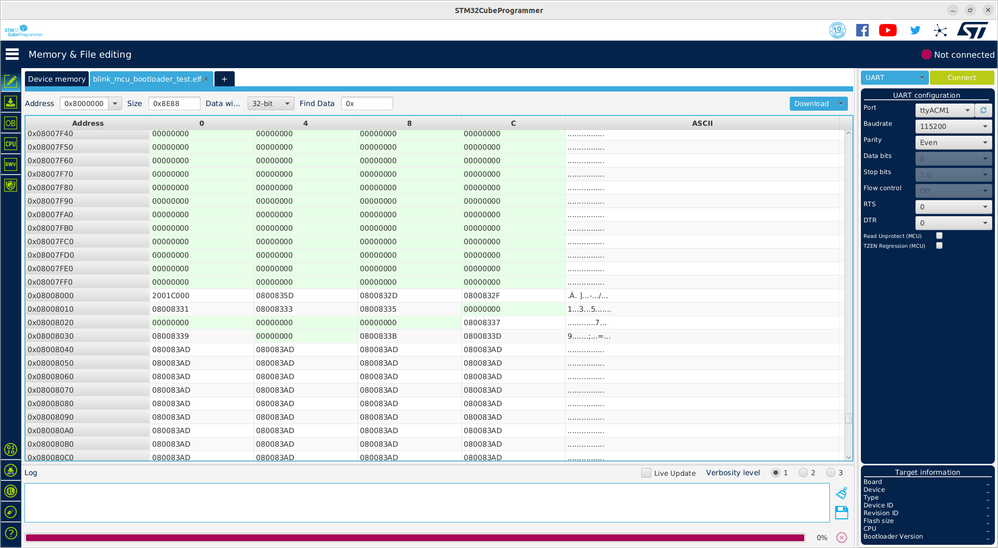998x548 pixels.
Task: Select verbosity level 3
Action: pos(830,473)
